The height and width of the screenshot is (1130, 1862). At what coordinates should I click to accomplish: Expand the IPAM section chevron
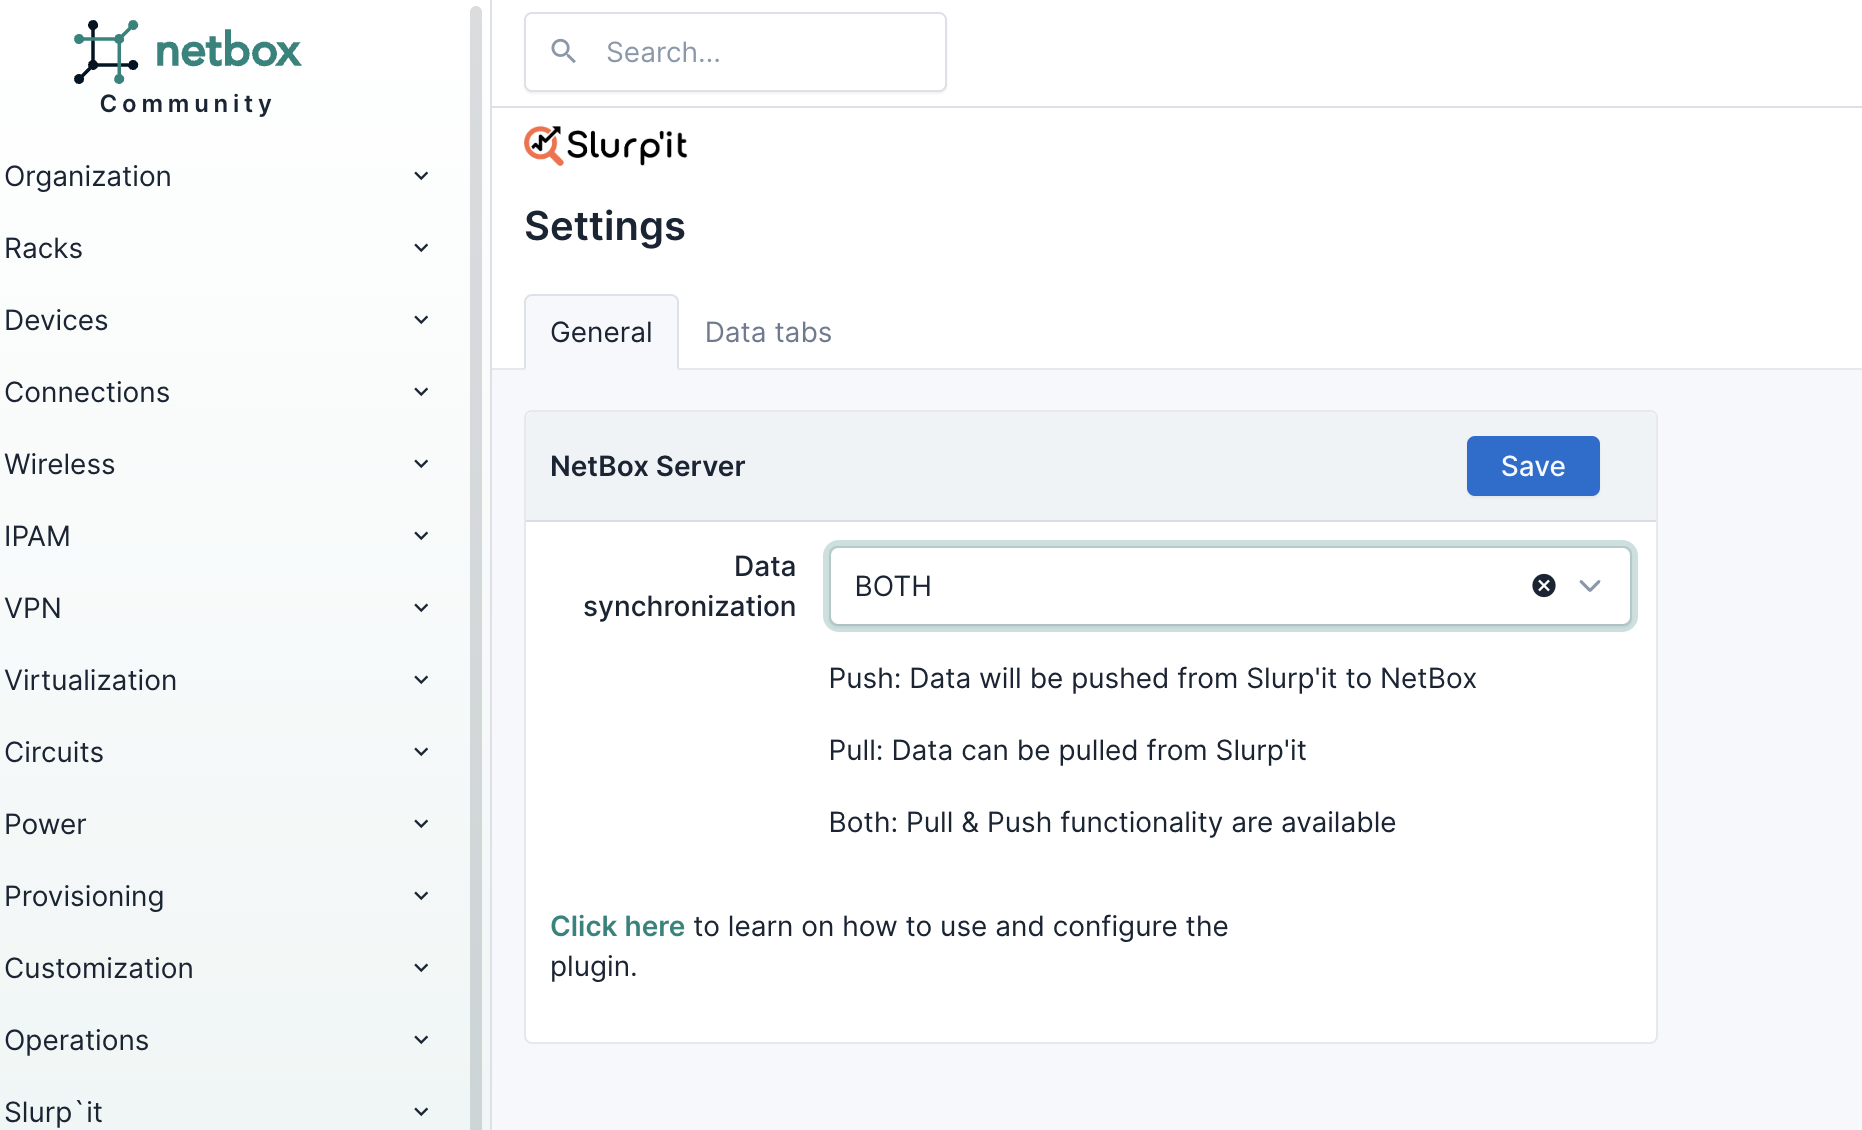coord(421,536)
